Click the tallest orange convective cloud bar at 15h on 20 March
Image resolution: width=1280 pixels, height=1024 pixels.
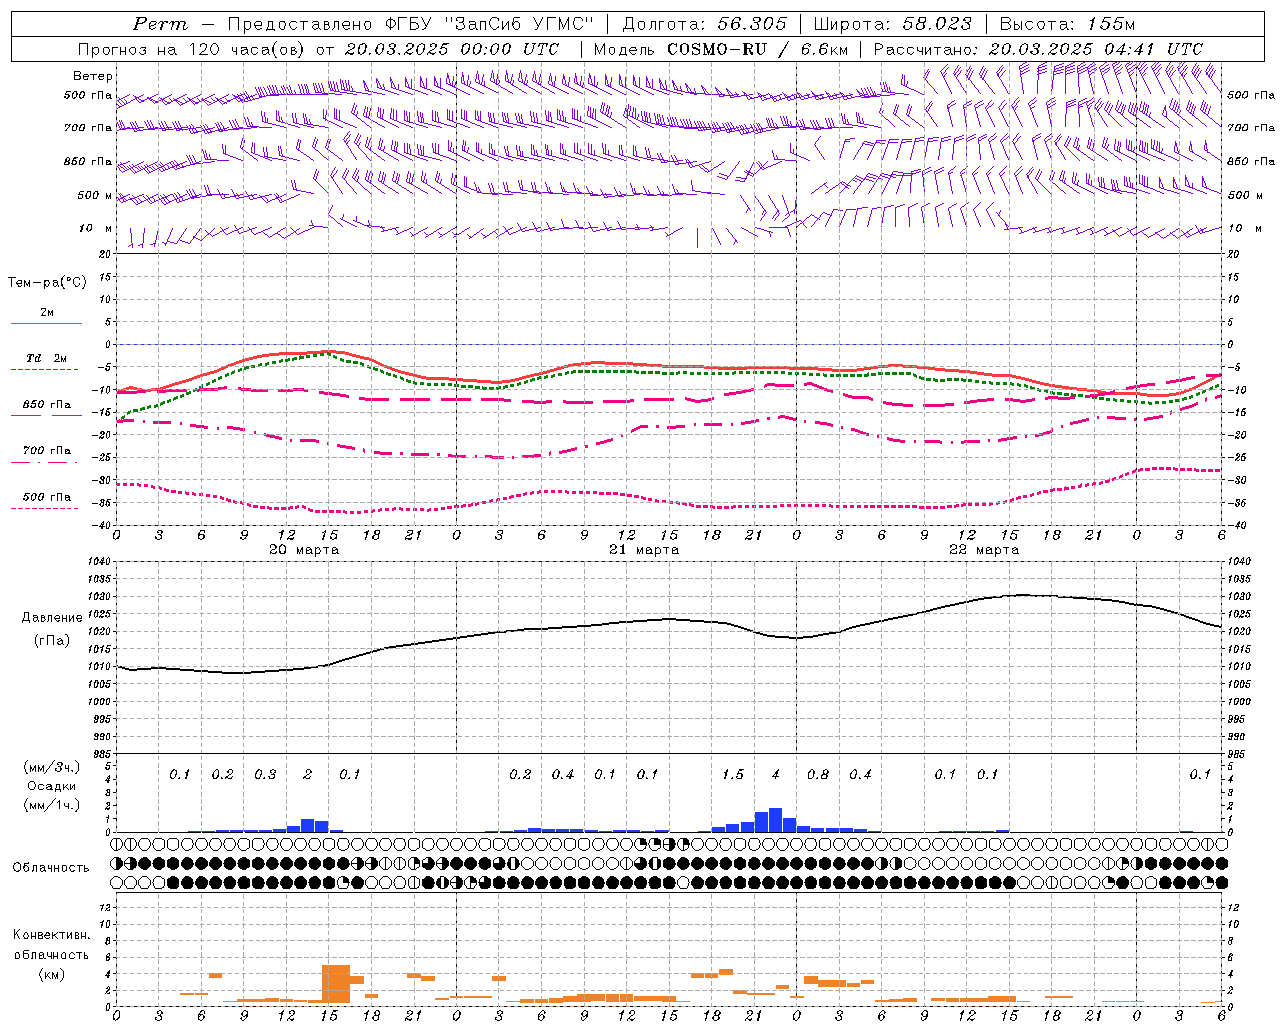tap(336, 984)
